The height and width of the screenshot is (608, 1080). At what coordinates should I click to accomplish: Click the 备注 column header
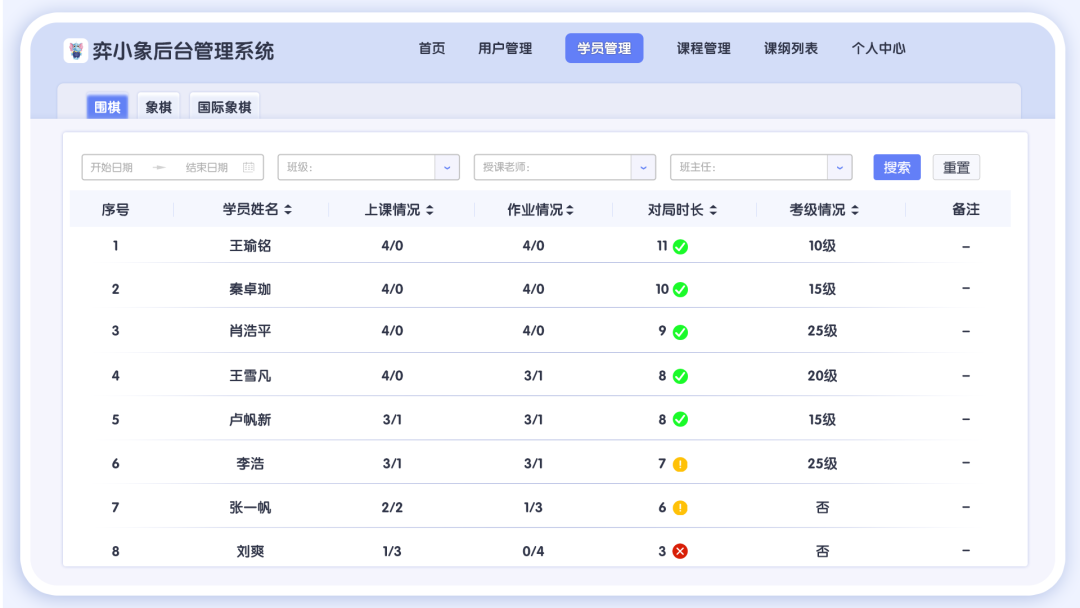click(966, 209)
